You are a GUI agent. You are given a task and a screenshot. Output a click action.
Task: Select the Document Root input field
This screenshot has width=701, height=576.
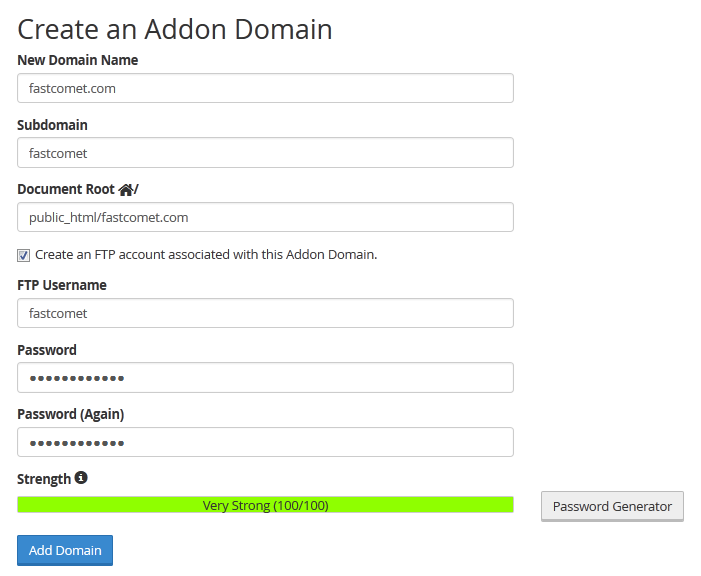[x=265, y=217]
